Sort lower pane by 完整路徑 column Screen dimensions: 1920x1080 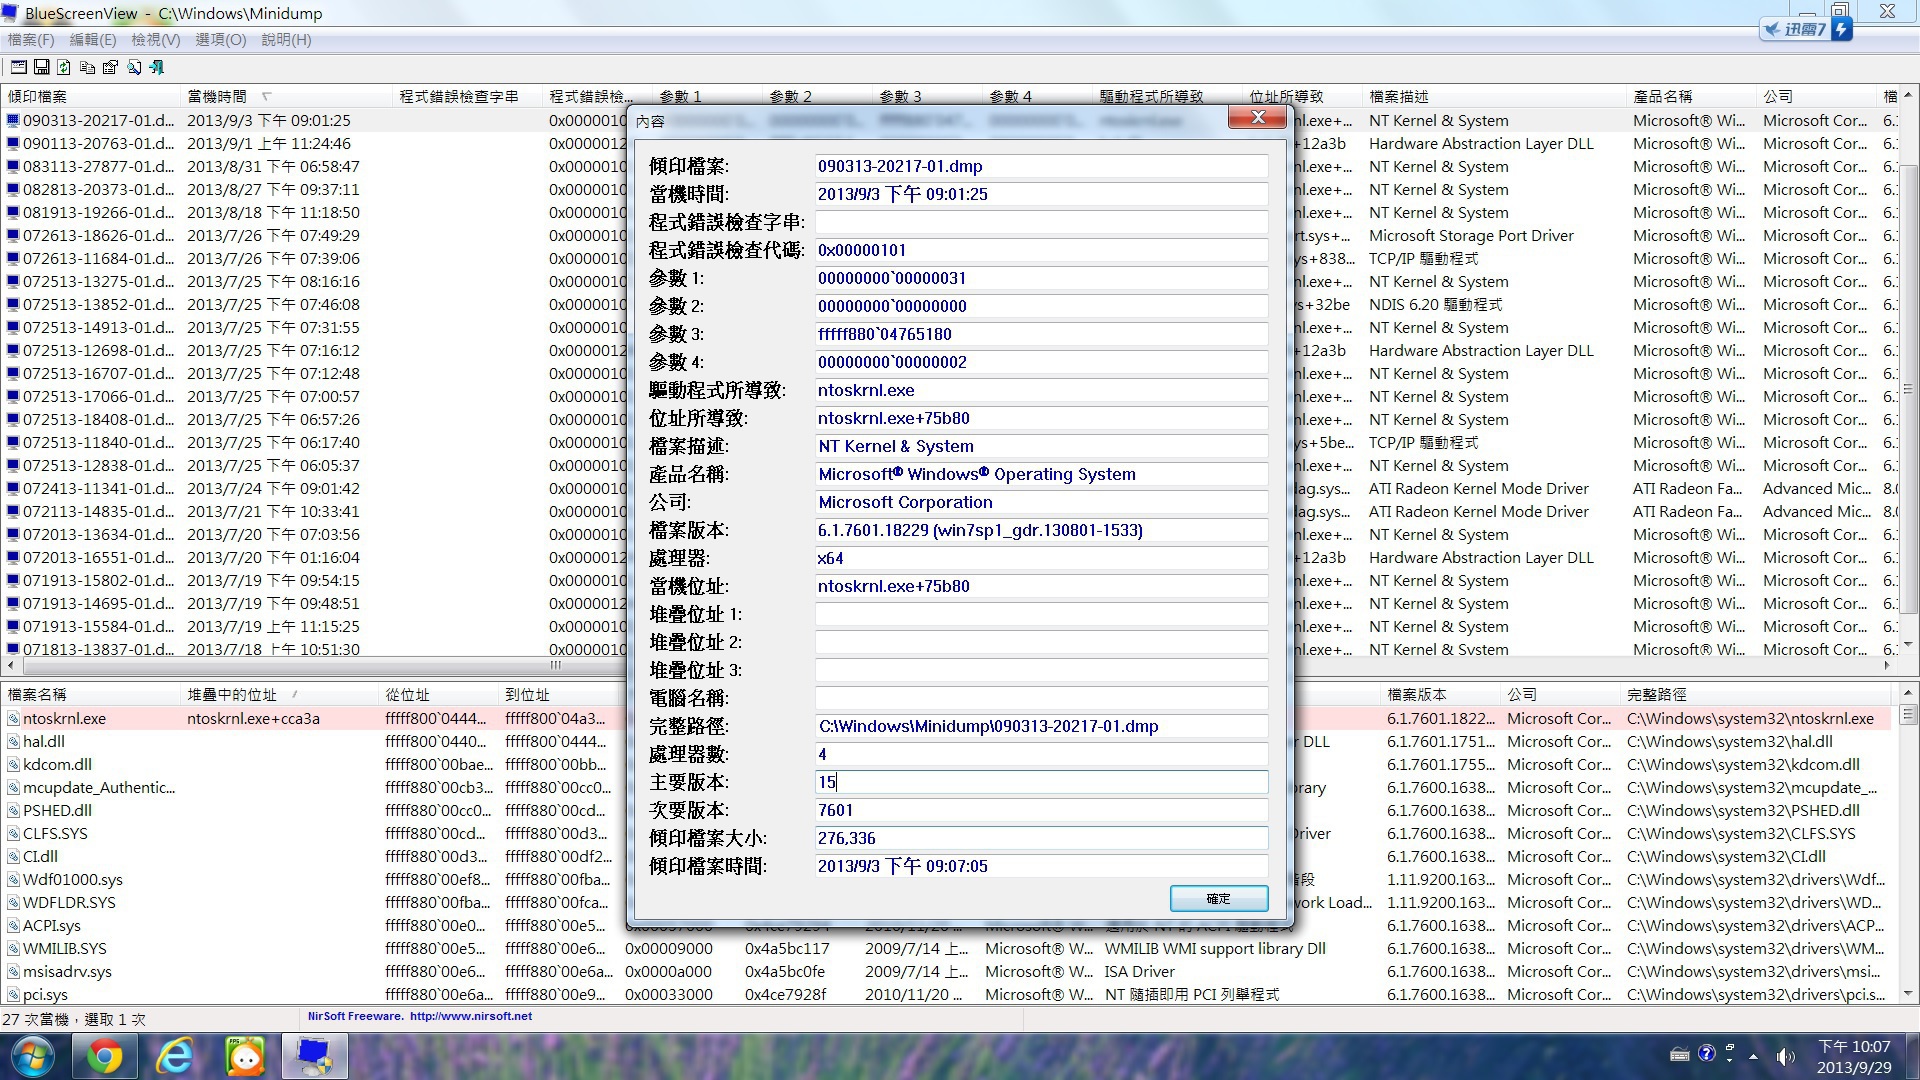click(1757, 694)
